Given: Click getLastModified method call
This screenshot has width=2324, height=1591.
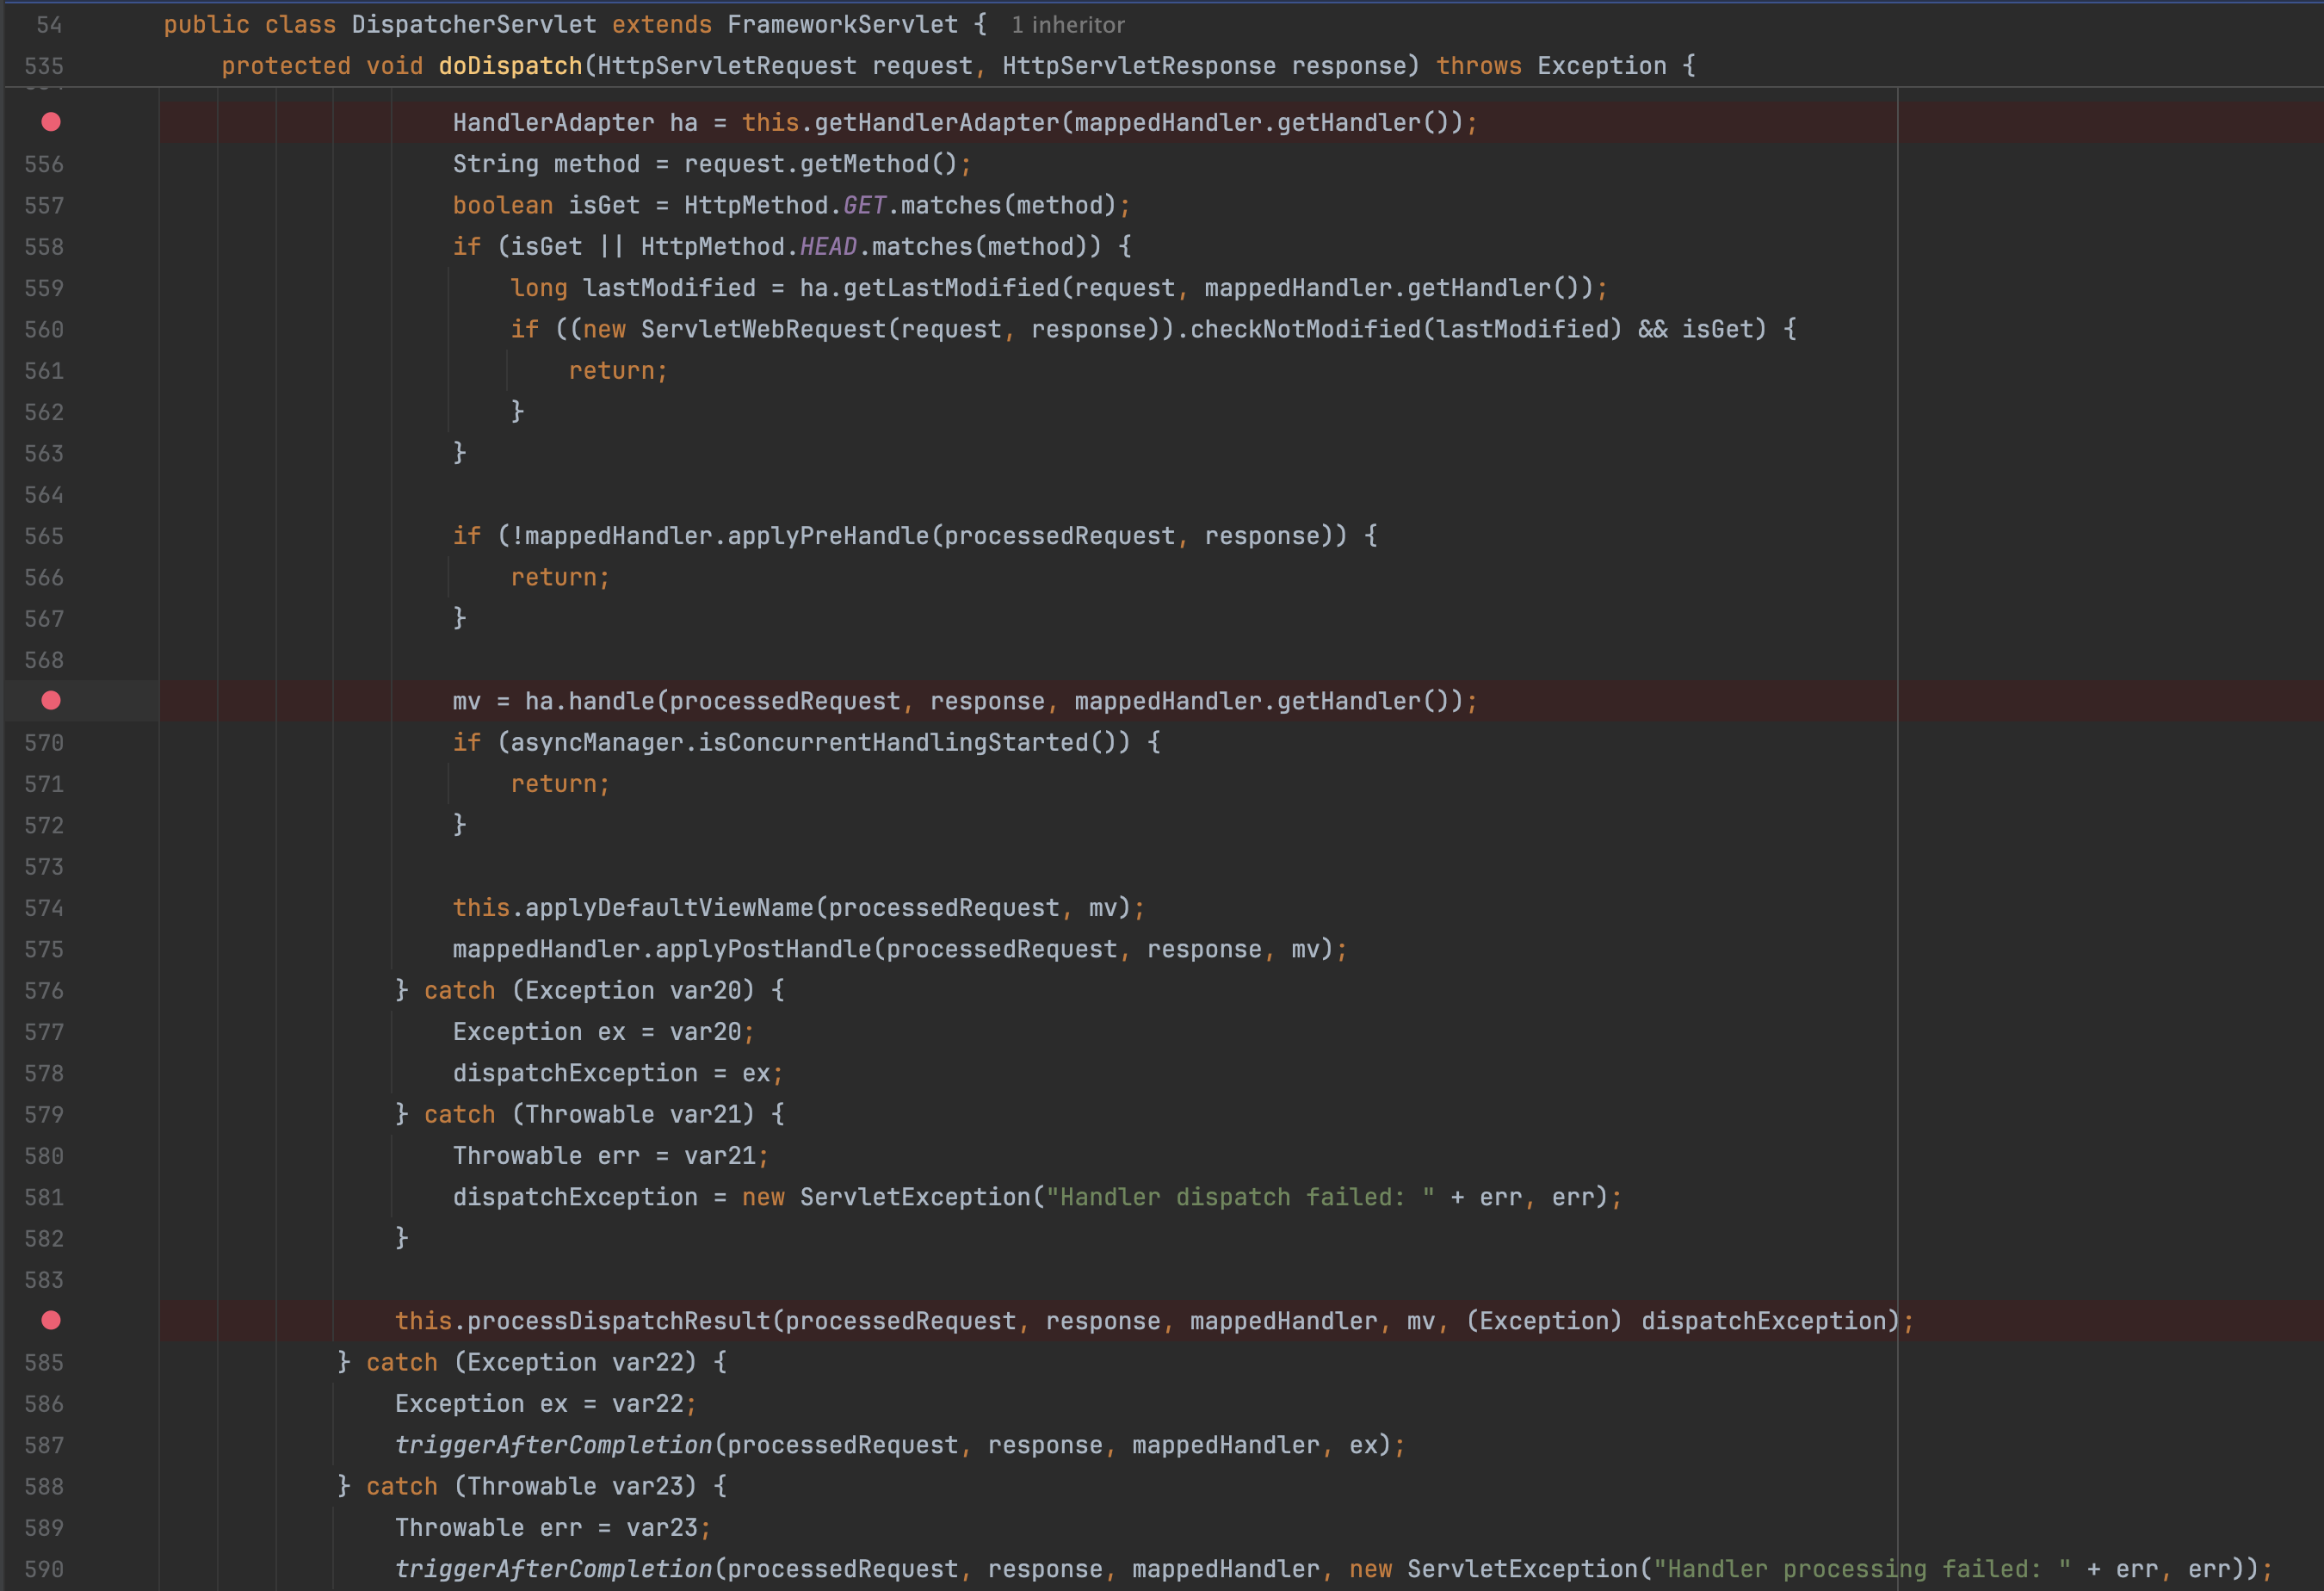Looking at the screenshot, I should pyautogui.click(x=951, y=288).
